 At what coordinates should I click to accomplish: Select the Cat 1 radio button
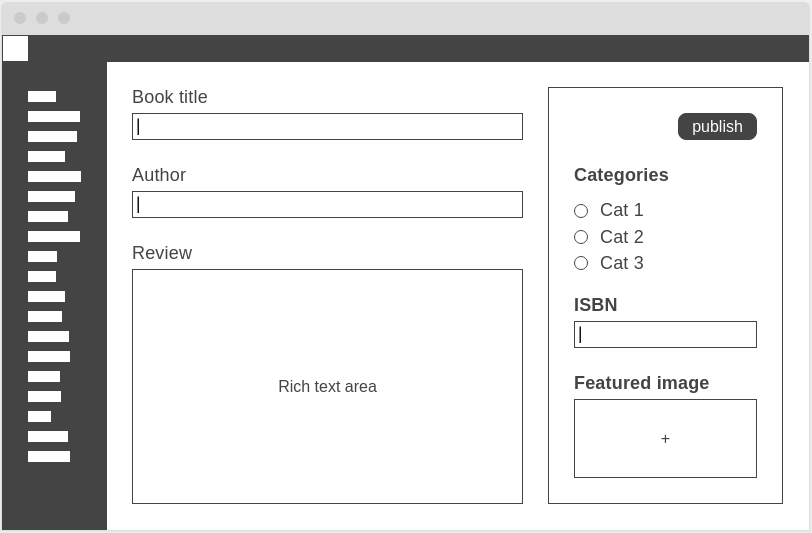click(581, 211)
